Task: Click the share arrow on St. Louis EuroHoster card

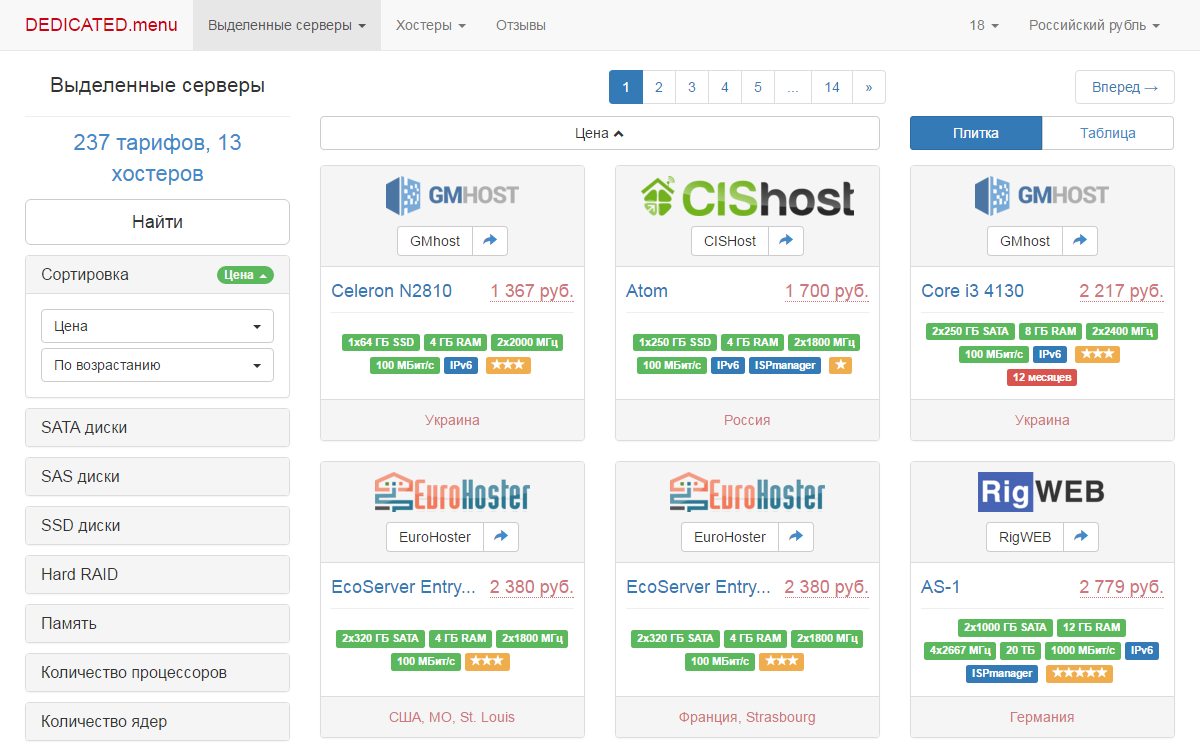Action: pyautogui.click(x=501, y=537)
